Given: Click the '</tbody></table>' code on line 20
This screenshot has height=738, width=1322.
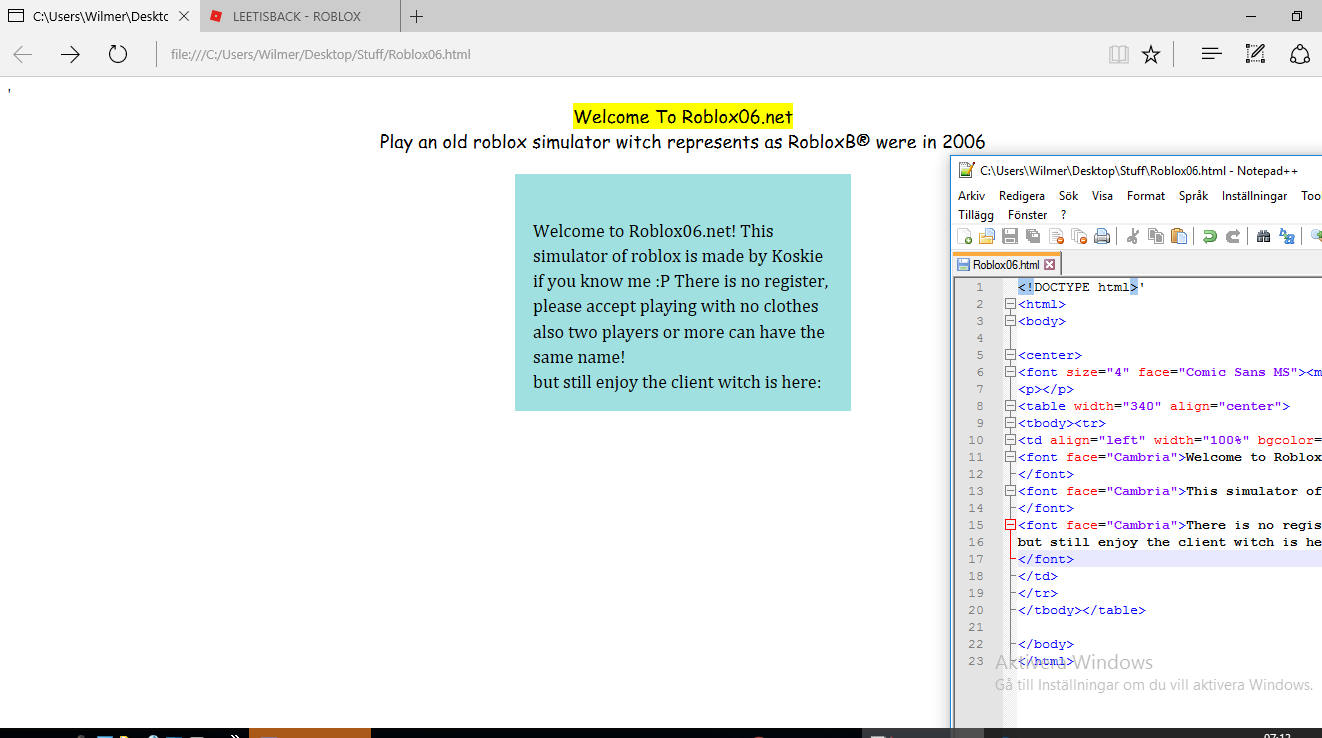Looking at the screenshot, I should (1082, 610).
